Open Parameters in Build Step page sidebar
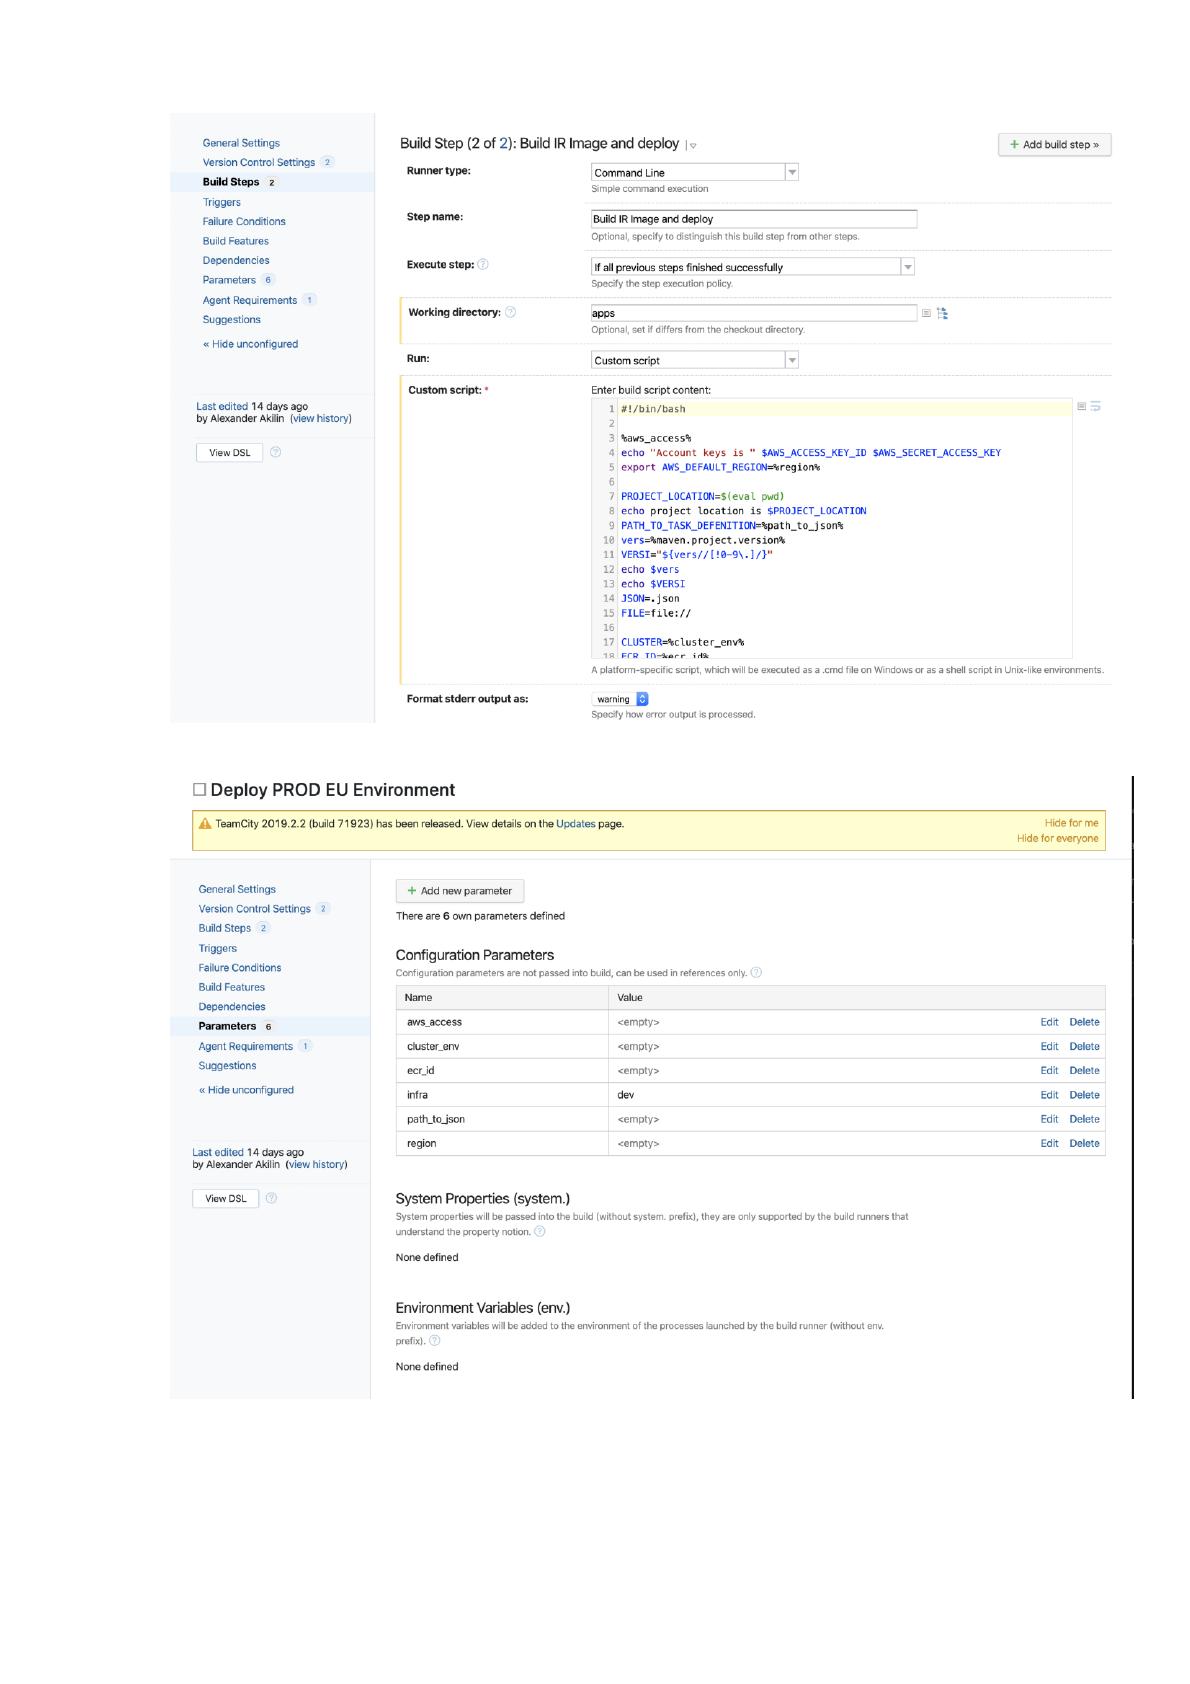The image size is (1190, 1684). [229, 280]
